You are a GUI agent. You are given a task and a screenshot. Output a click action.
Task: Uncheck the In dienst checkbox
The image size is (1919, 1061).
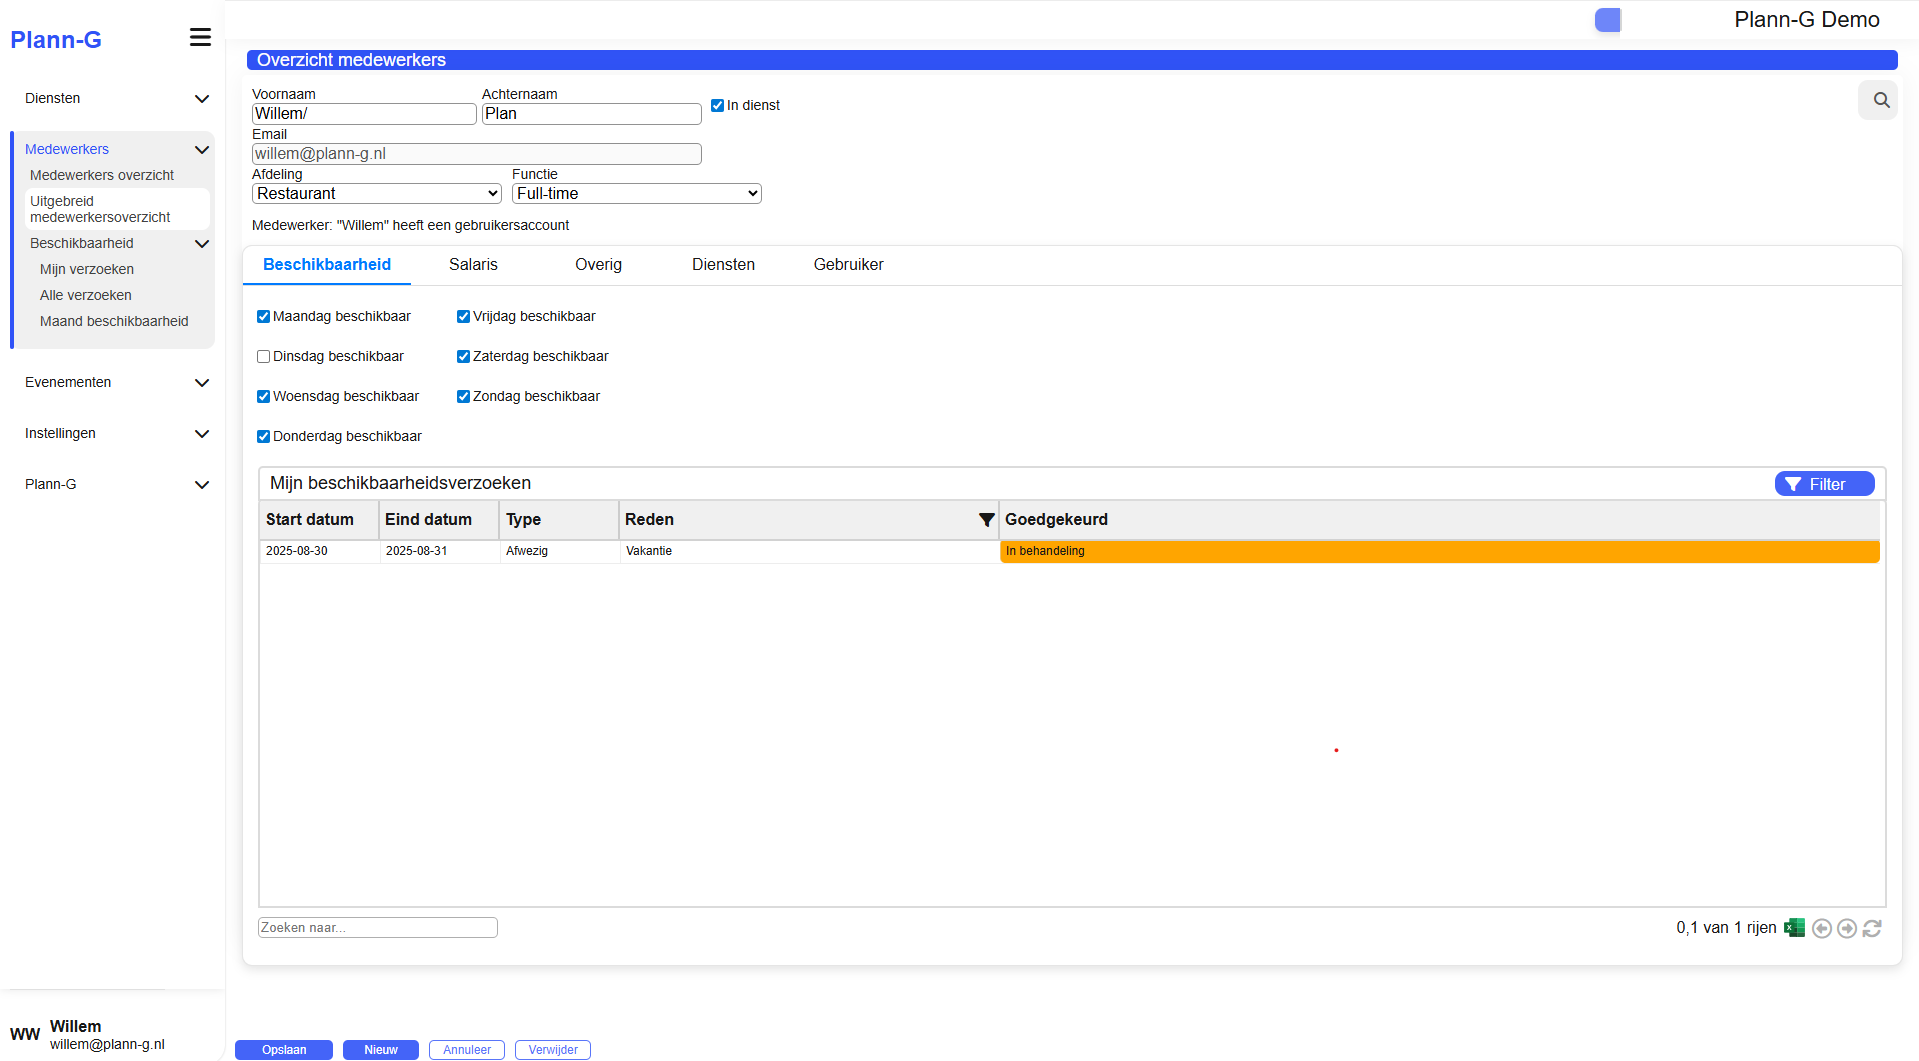717,105
